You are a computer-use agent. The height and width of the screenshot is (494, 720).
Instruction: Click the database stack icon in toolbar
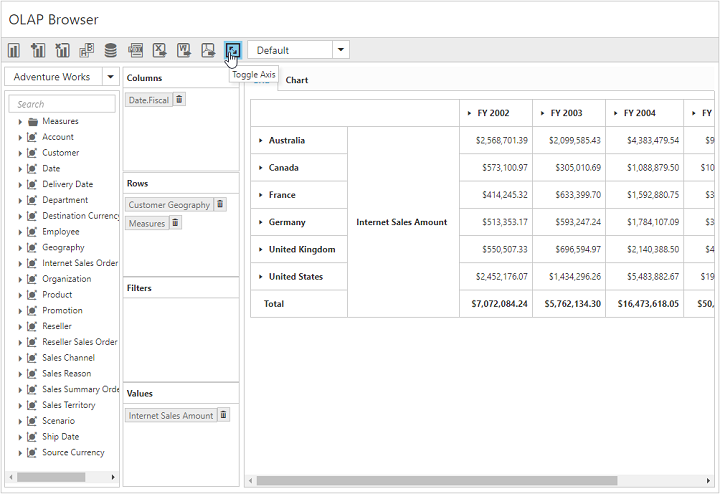click(111, 50)
